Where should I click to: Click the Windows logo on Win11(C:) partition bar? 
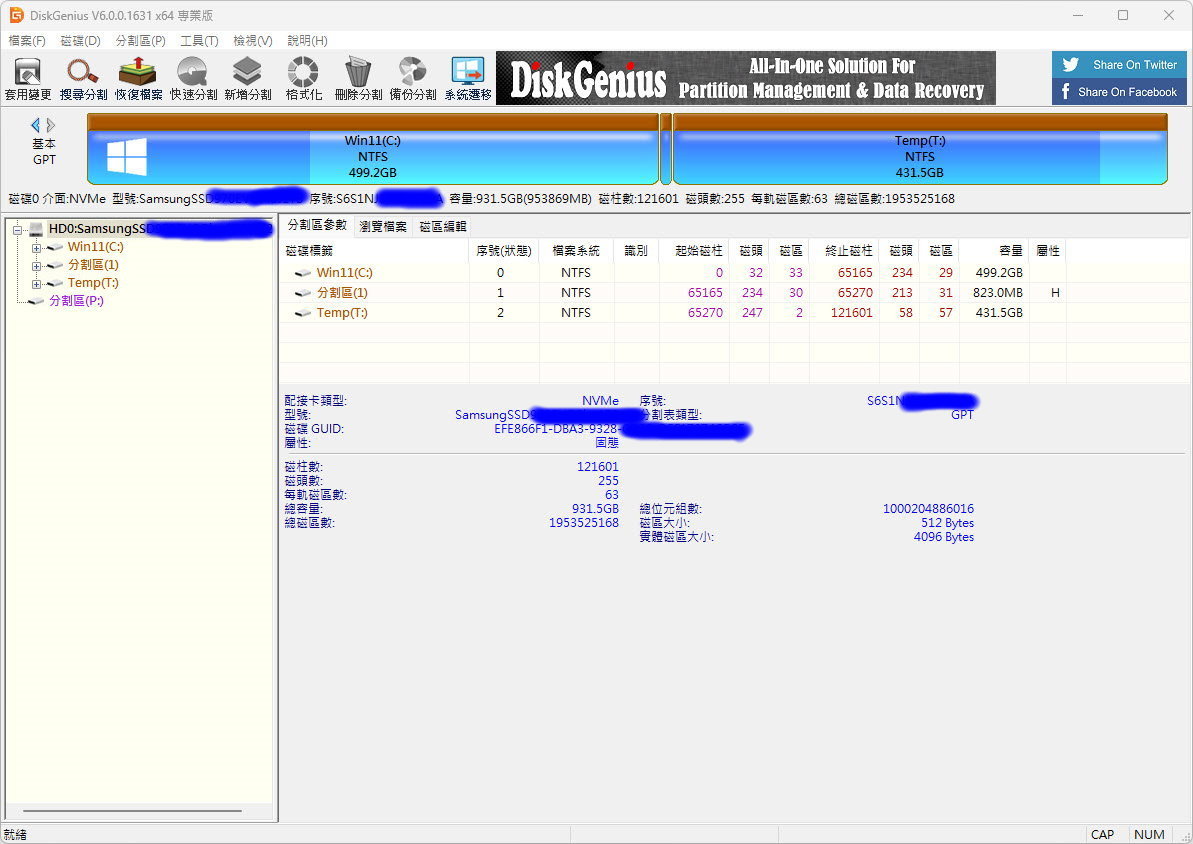point(126,157)
